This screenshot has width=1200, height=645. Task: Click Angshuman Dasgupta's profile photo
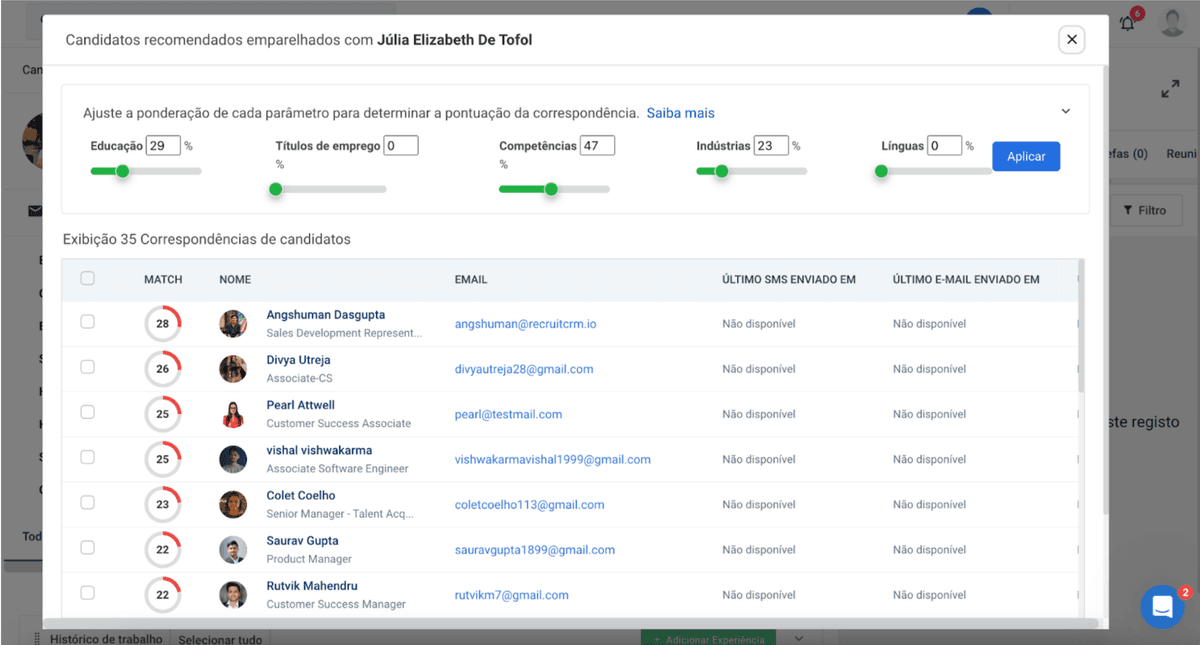[x=233, y=323]
